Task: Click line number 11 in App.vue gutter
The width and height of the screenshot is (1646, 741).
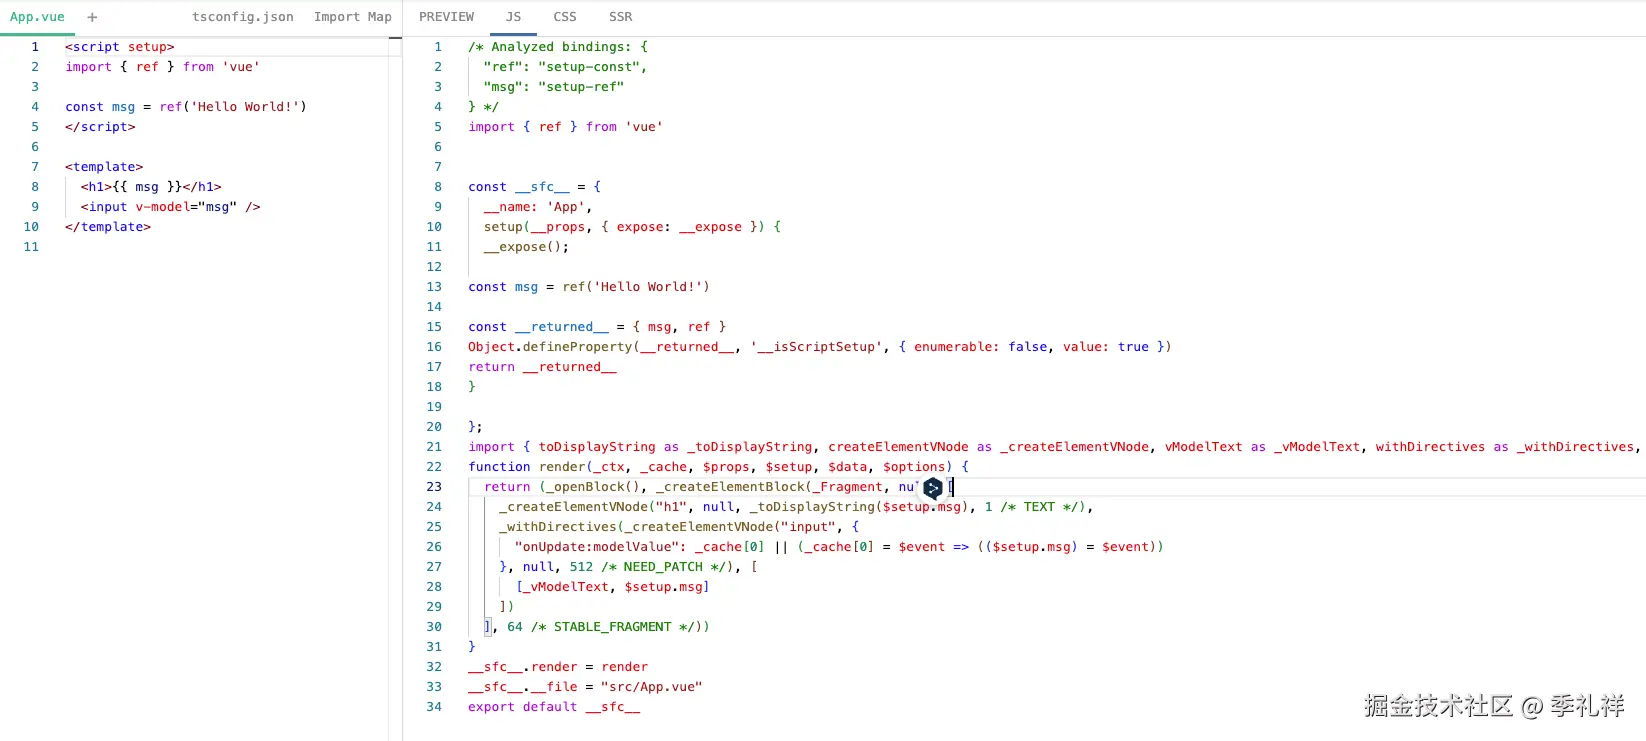Action: (31, 247)
